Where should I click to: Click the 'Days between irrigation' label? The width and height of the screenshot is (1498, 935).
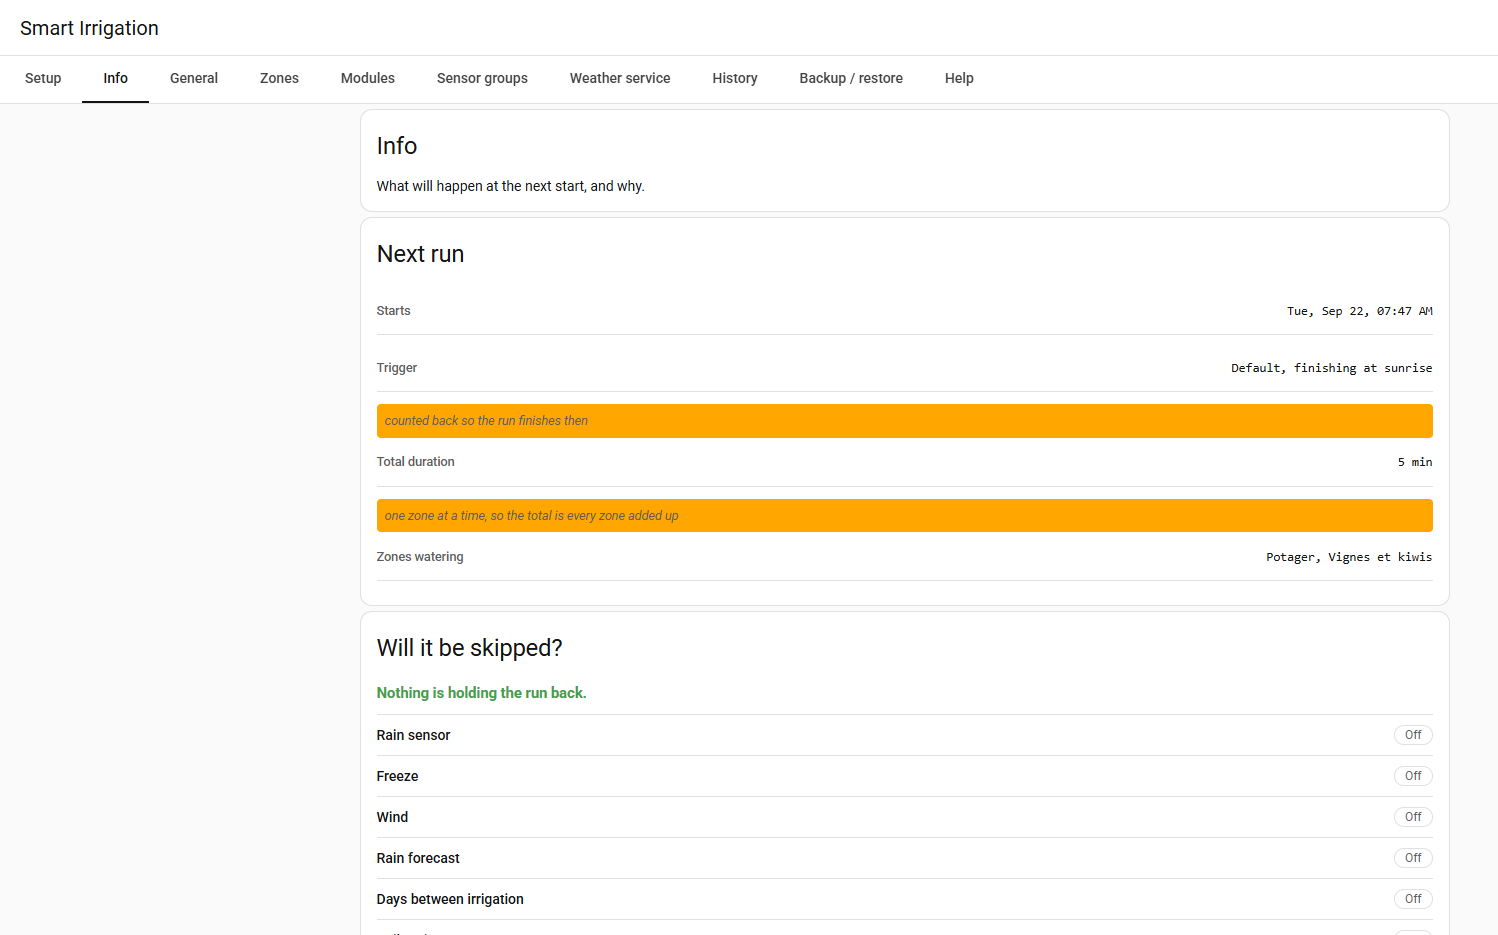450,899
